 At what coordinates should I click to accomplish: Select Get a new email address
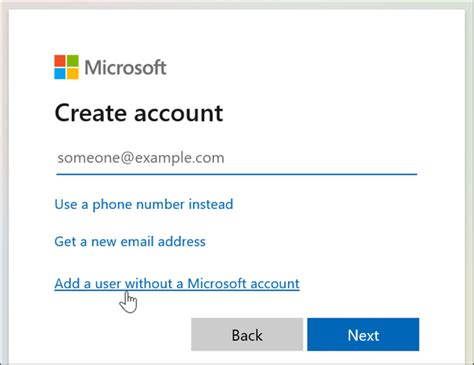click(x=130, y=241)
